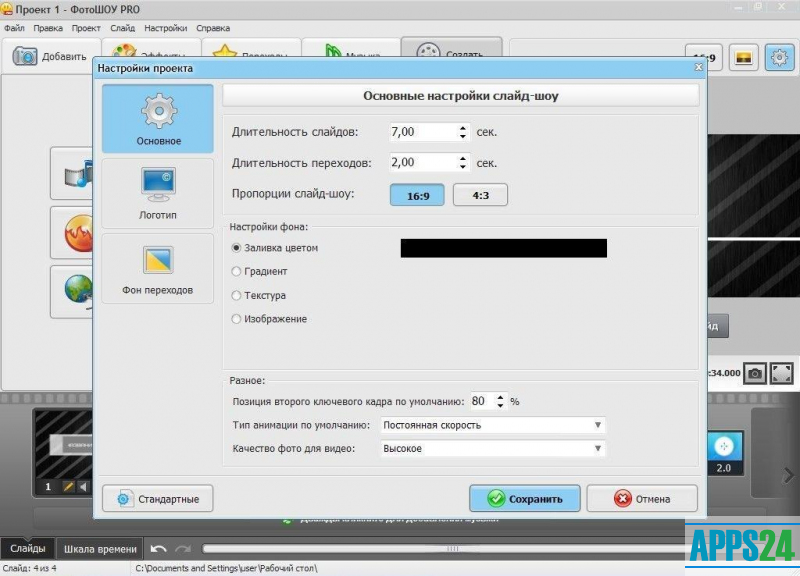Open the Фон переходов settings section
The image size is (800, 576).
pos(158,267)
